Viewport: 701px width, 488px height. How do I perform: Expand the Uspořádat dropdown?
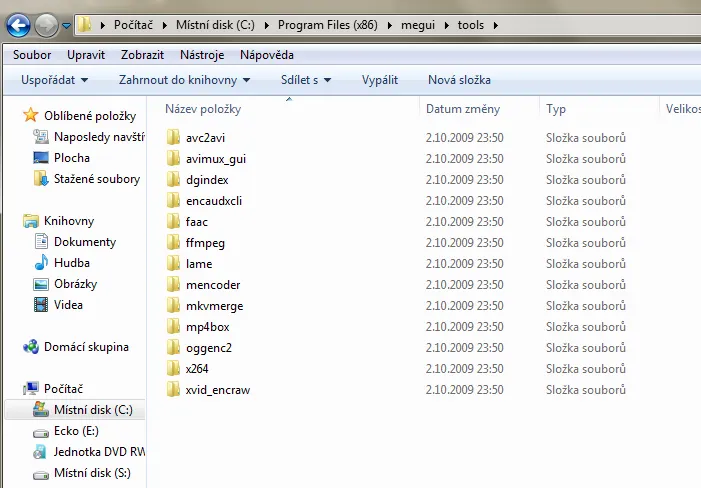55,80
